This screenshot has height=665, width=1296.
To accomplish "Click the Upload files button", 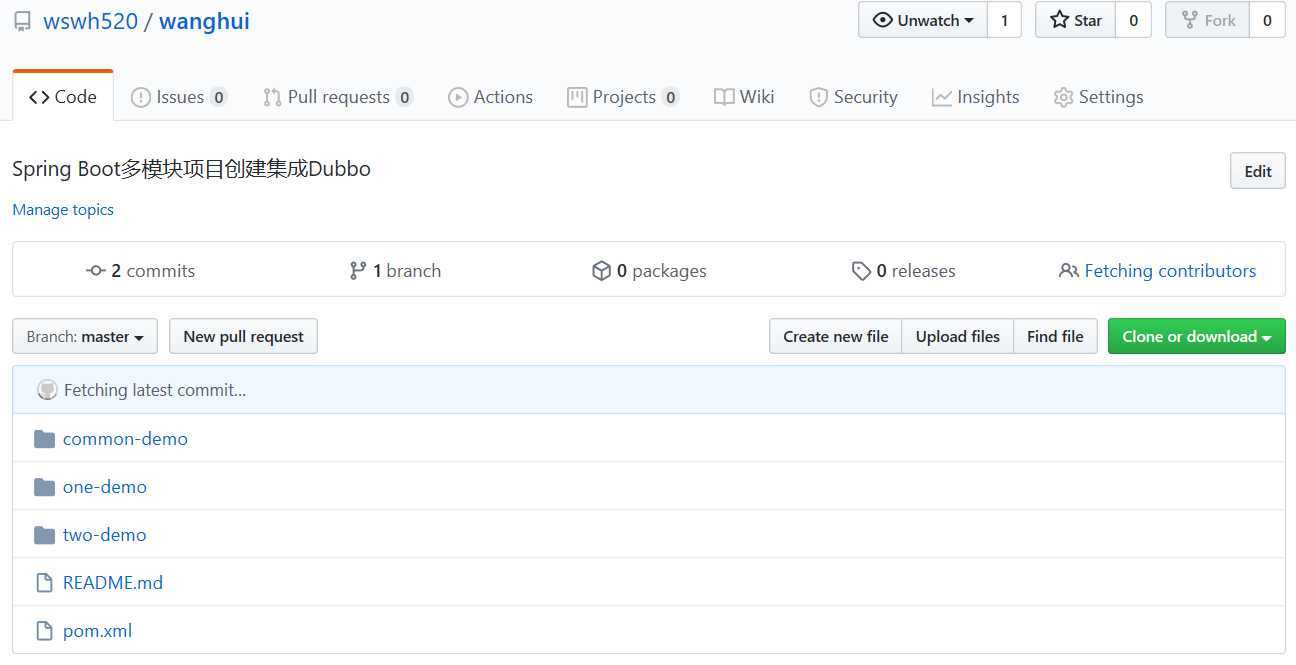I will click(x=958, y=337).
